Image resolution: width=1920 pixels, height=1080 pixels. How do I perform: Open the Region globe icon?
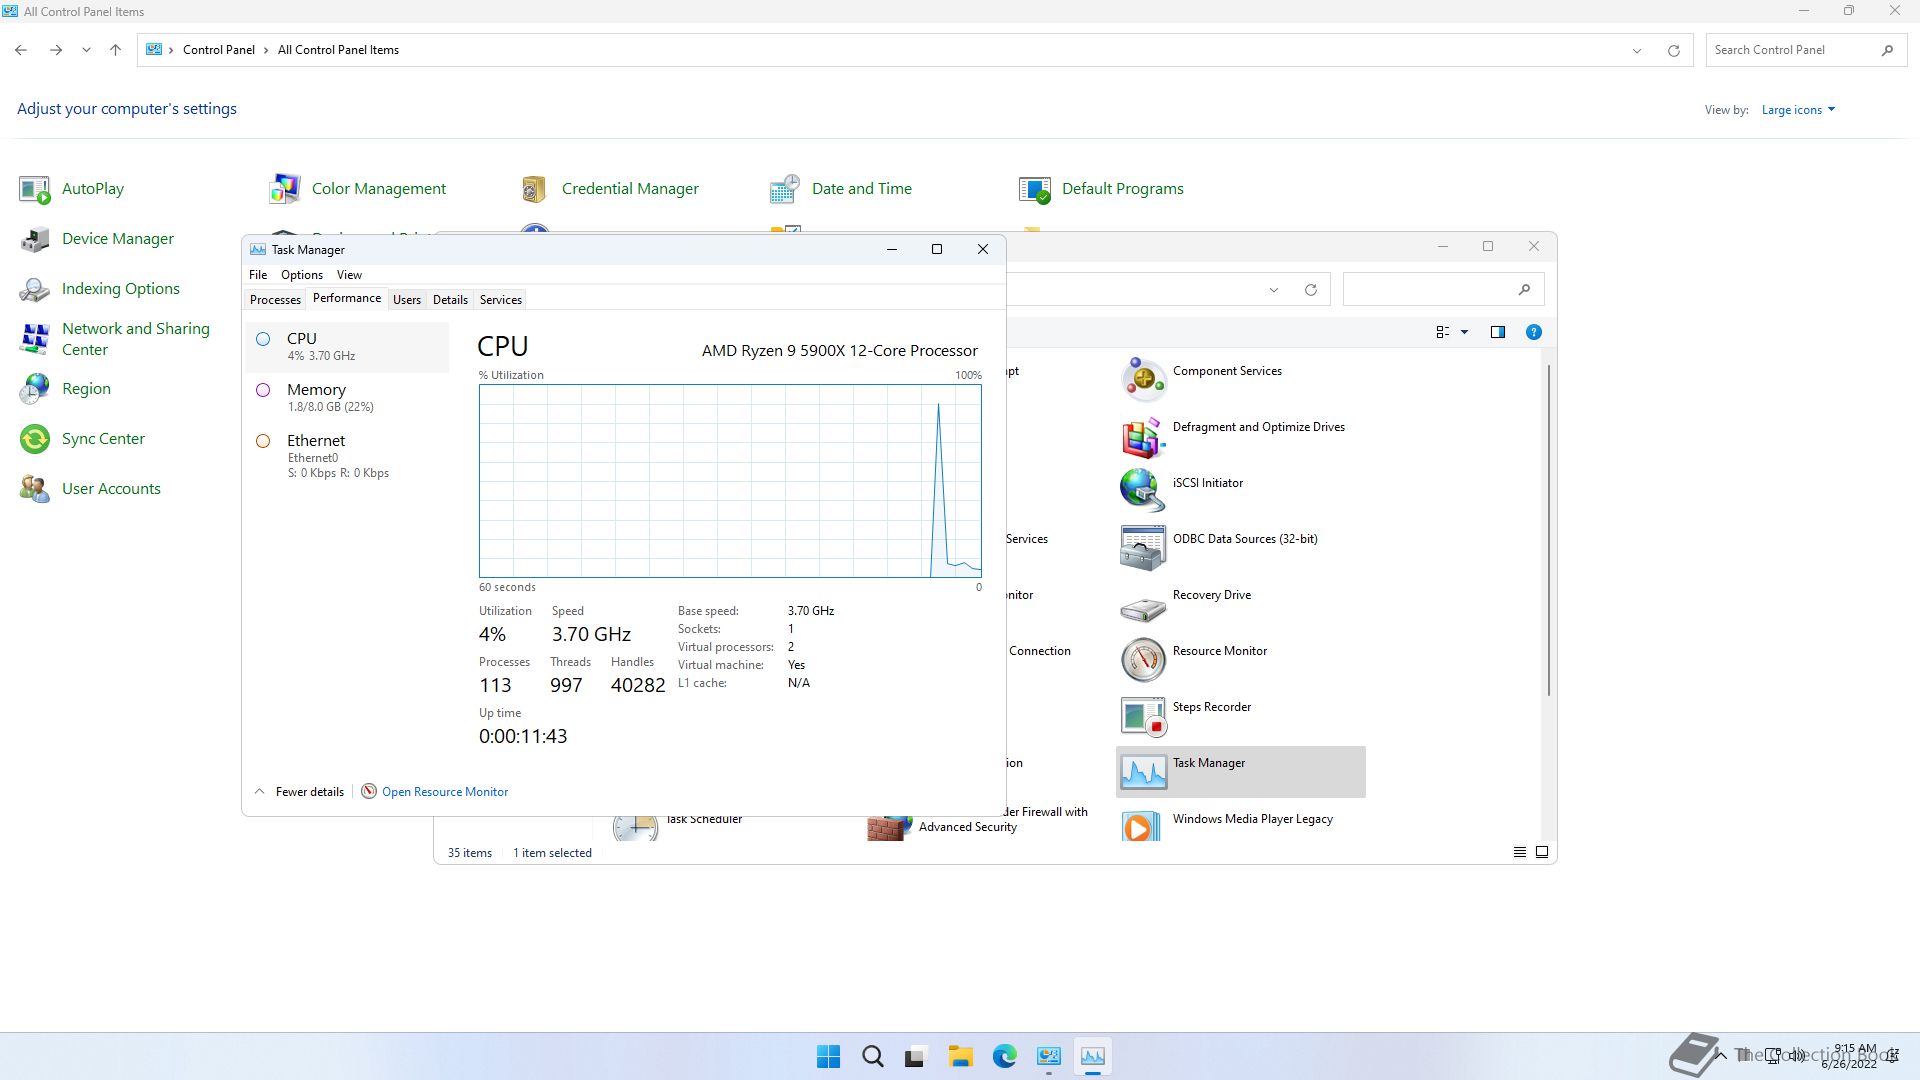[x=35, y=389]
